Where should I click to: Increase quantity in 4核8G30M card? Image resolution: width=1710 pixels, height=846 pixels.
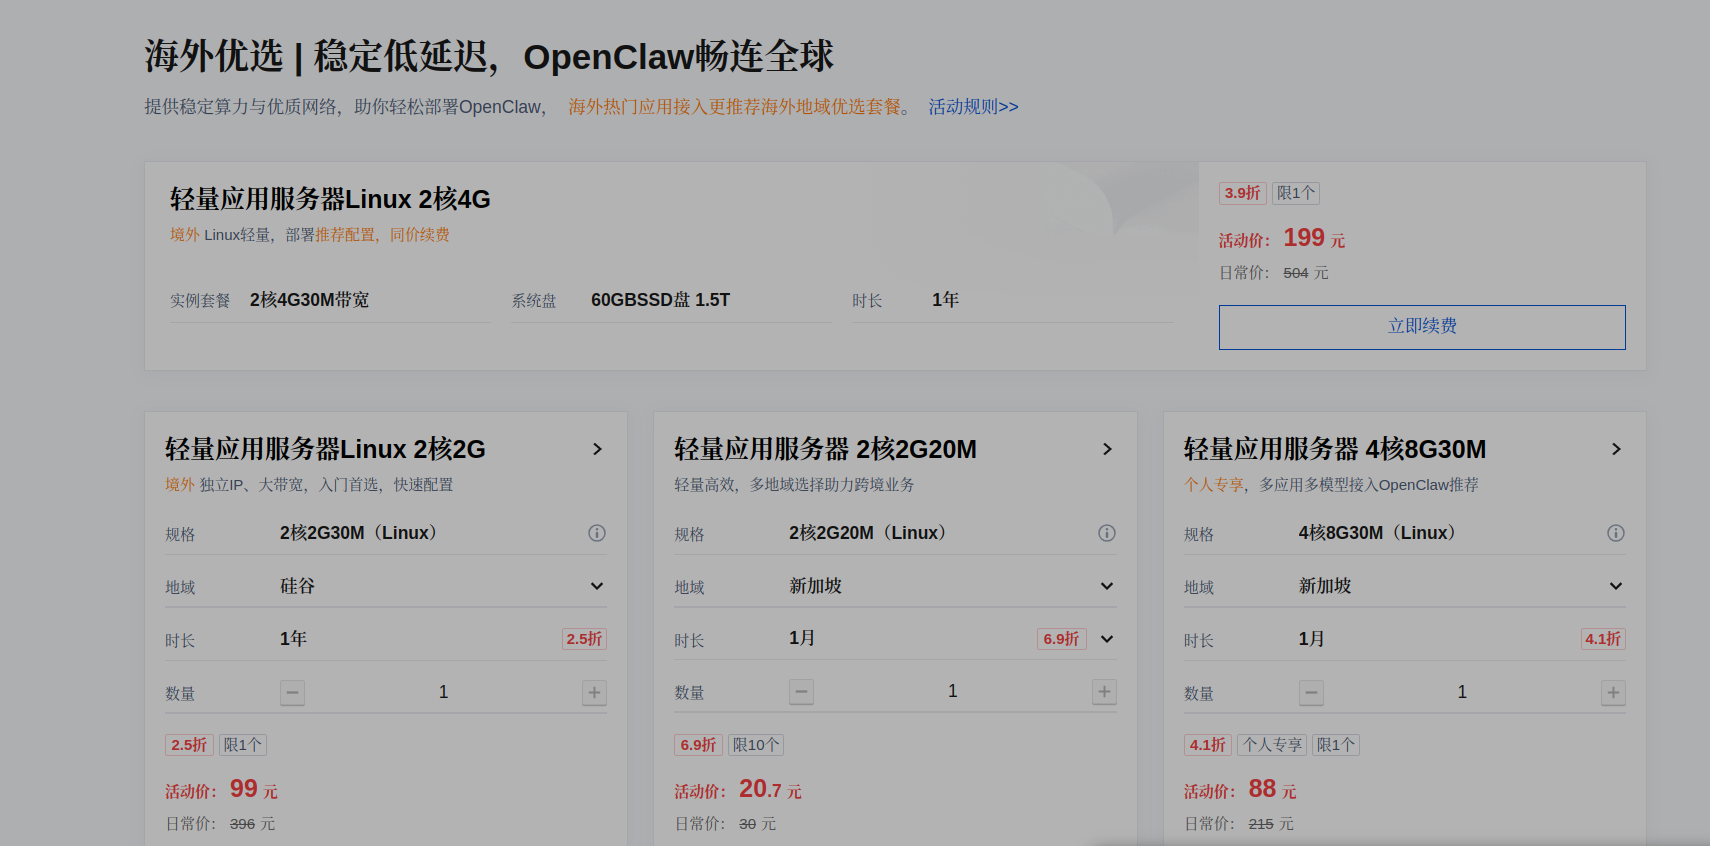tap(1613, 692)
